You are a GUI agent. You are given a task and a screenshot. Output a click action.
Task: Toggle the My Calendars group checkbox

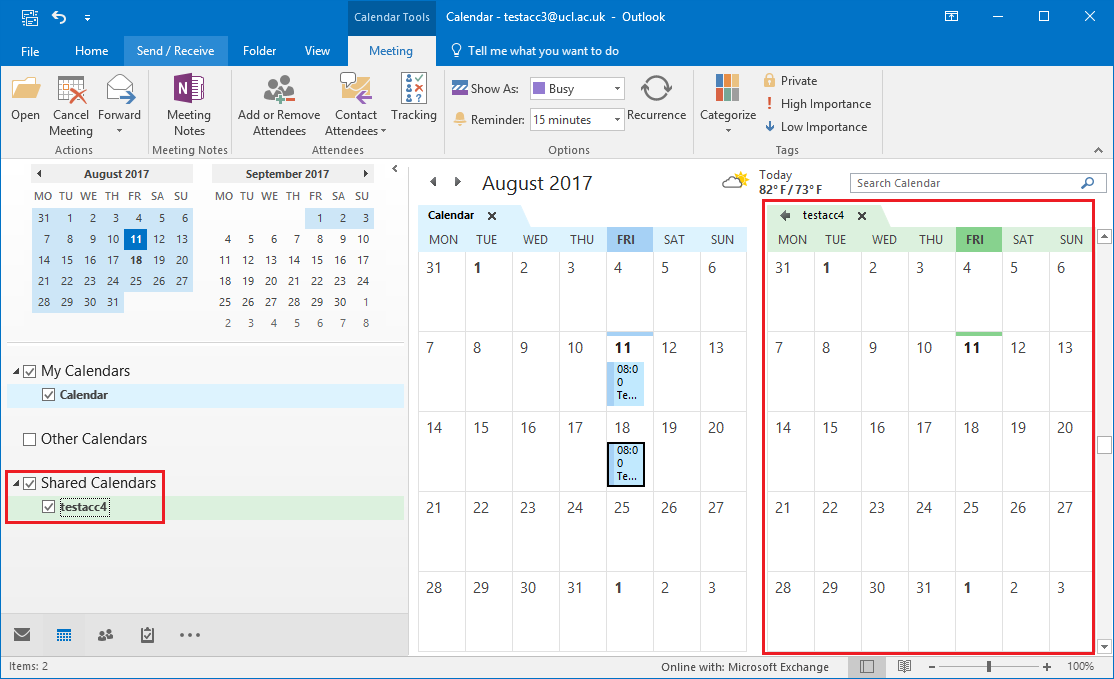29,371
